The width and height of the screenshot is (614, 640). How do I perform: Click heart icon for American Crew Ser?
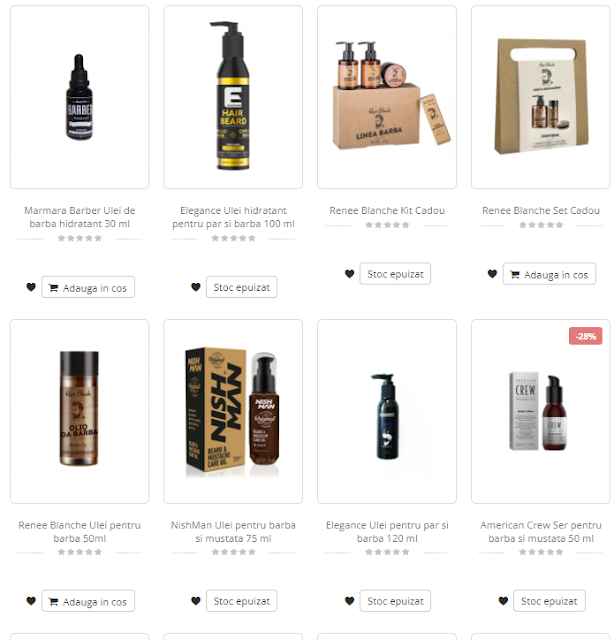[503, 601]
